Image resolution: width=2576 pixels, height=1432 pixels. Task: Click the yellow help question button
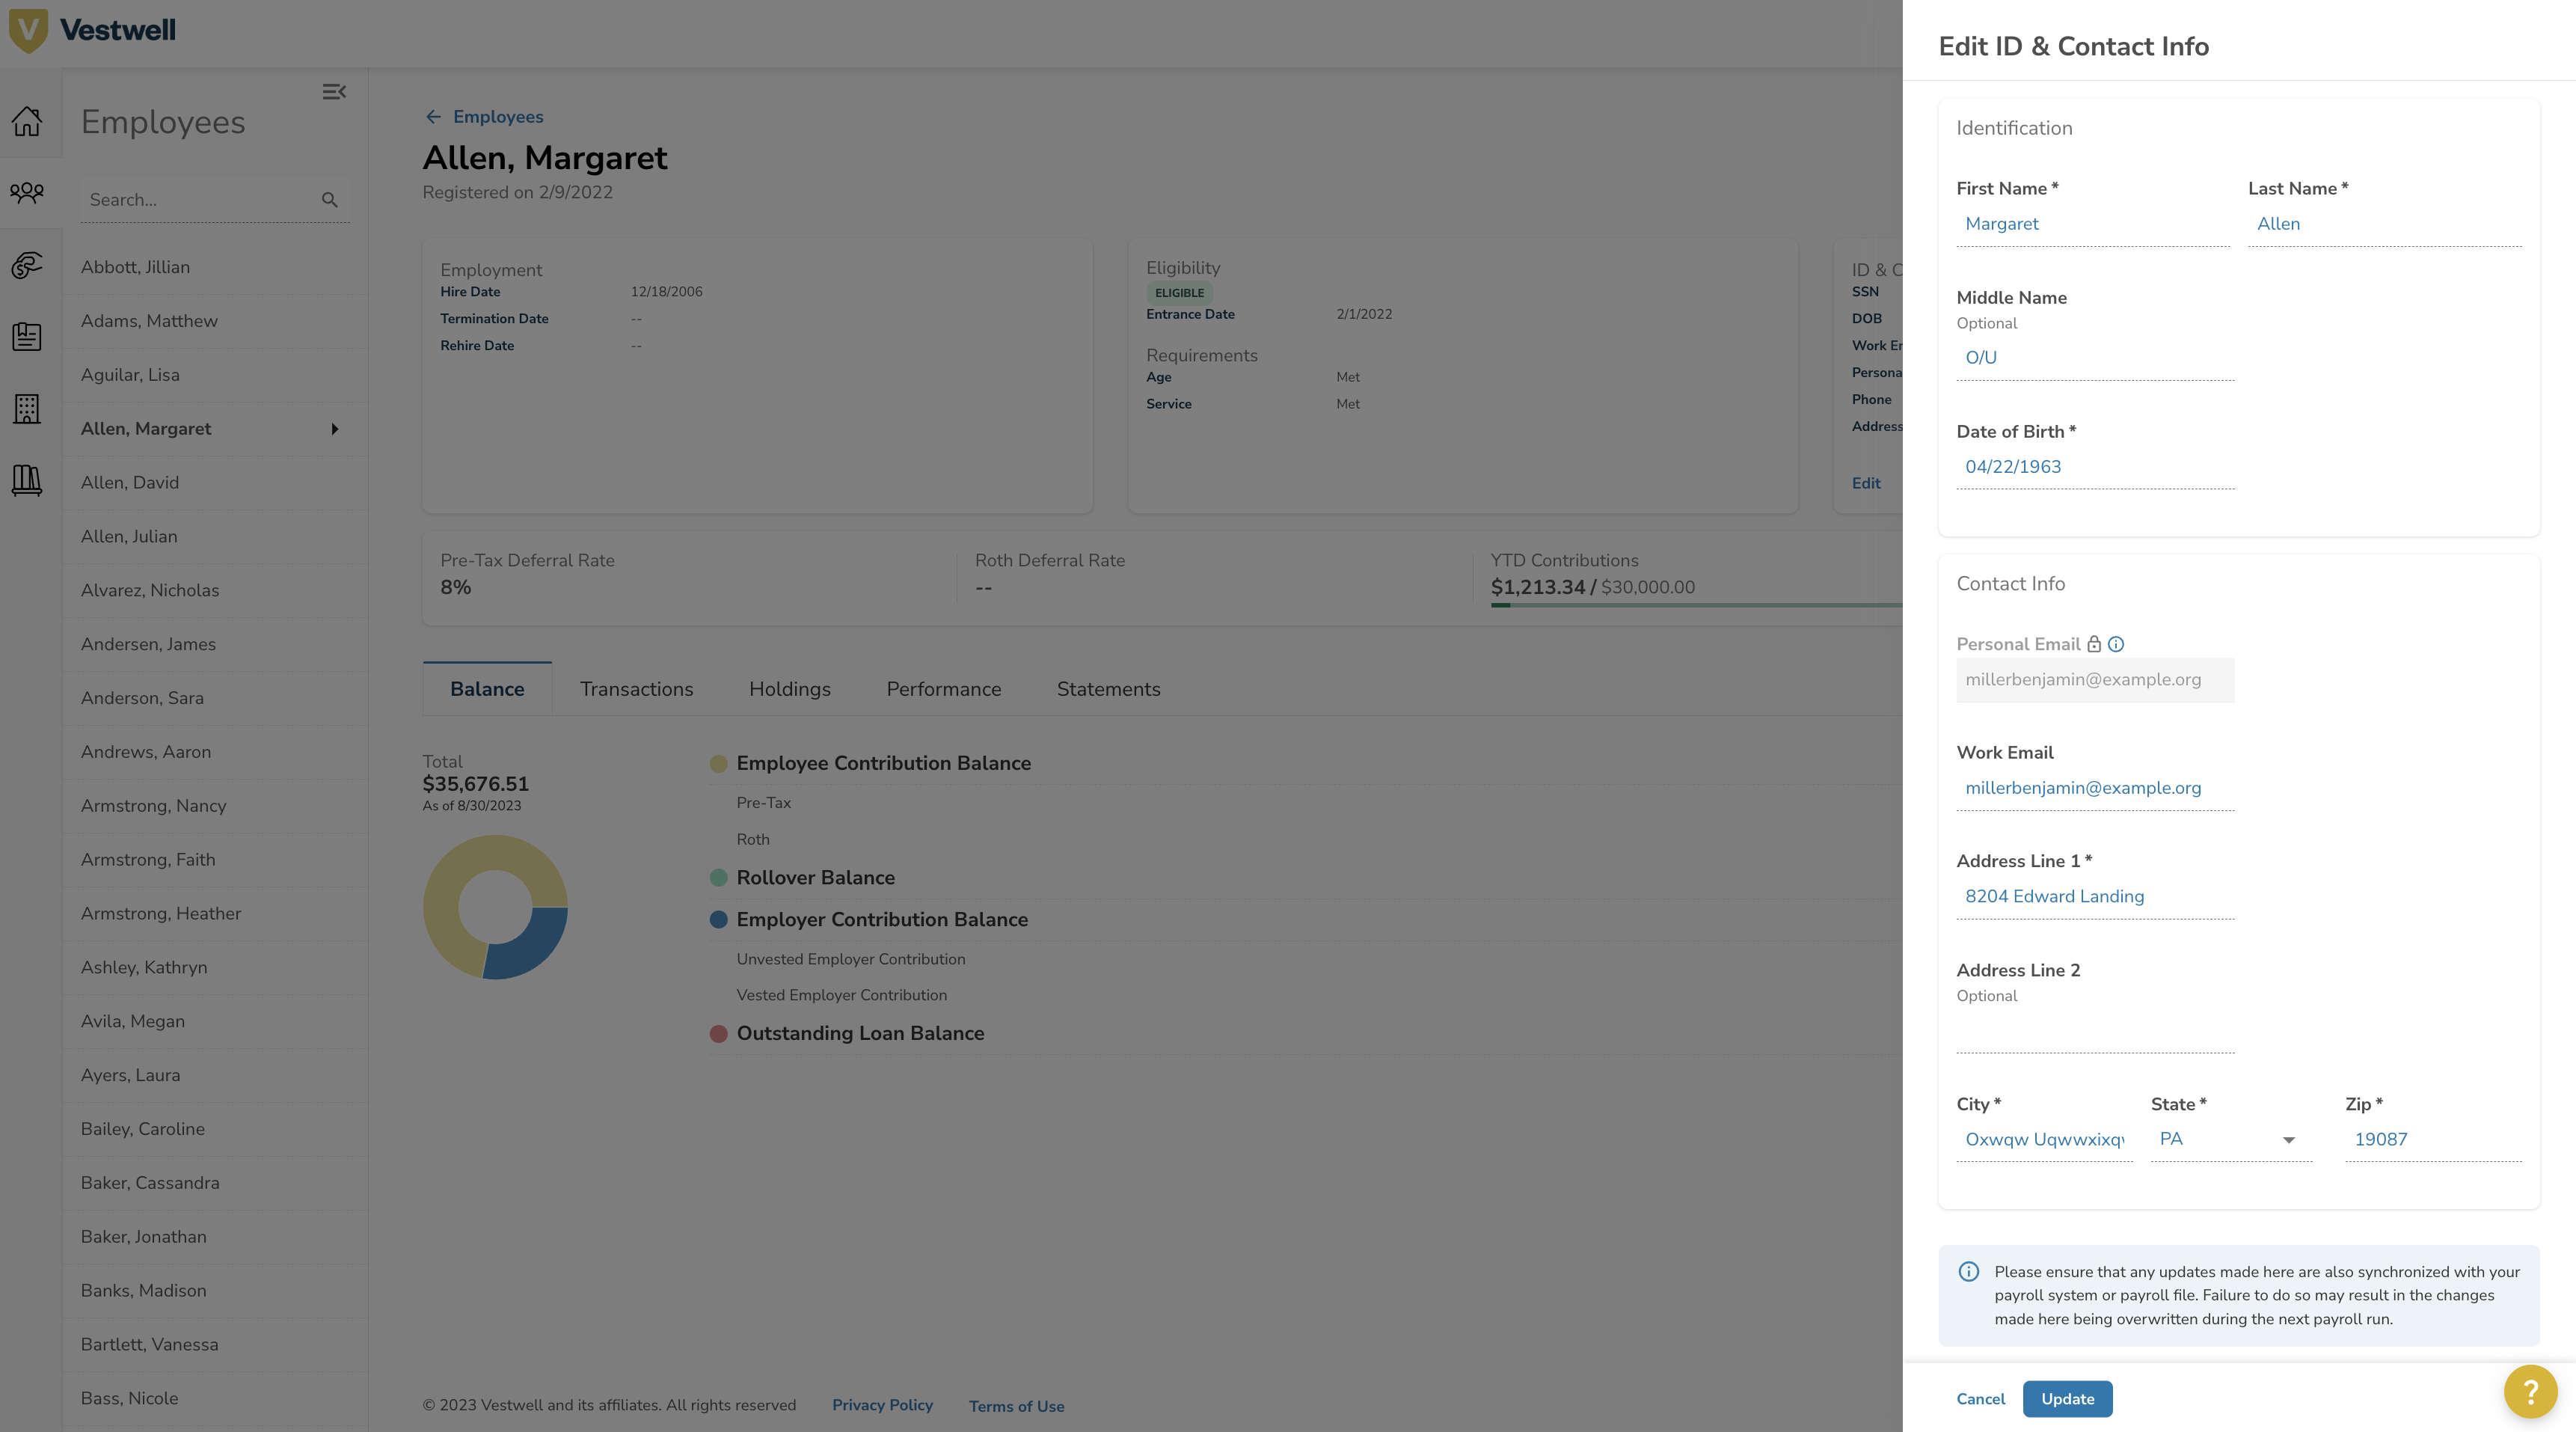tap(2530, 1391)
